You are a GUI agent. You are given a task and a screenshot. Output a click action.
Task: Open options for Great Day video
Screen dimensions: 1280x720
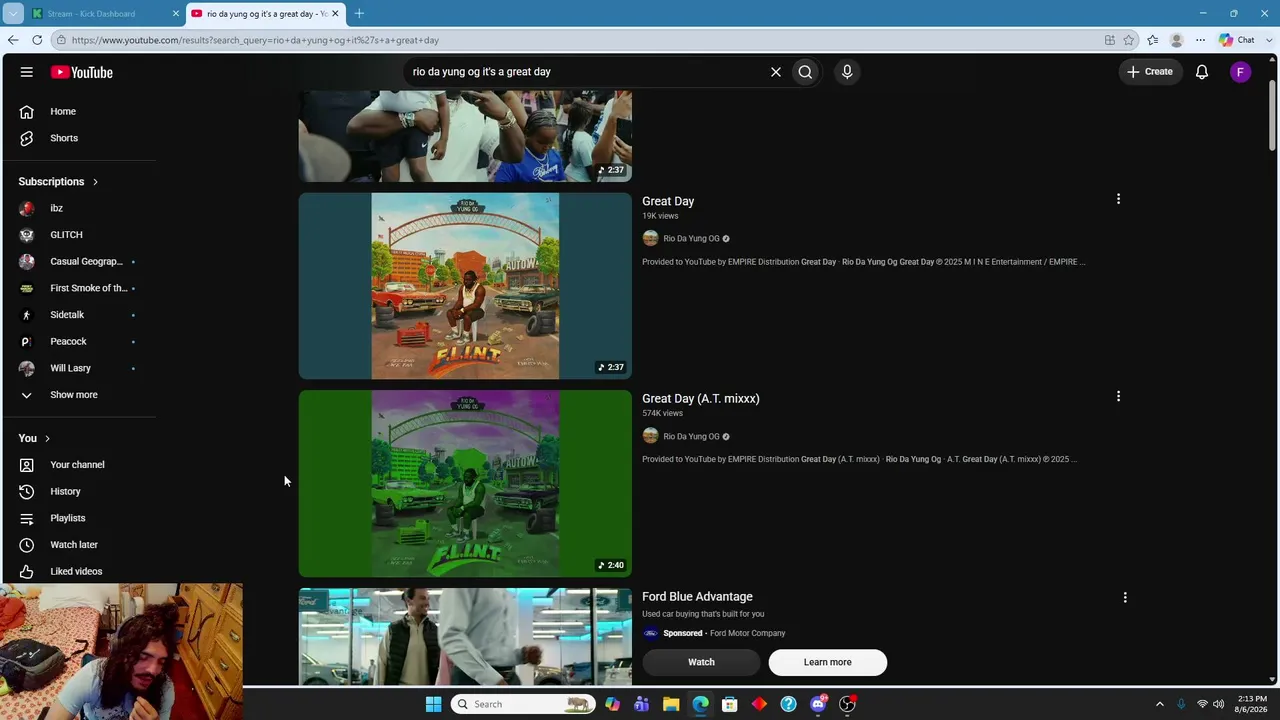pyautogui.click(x=1118, y=199)
